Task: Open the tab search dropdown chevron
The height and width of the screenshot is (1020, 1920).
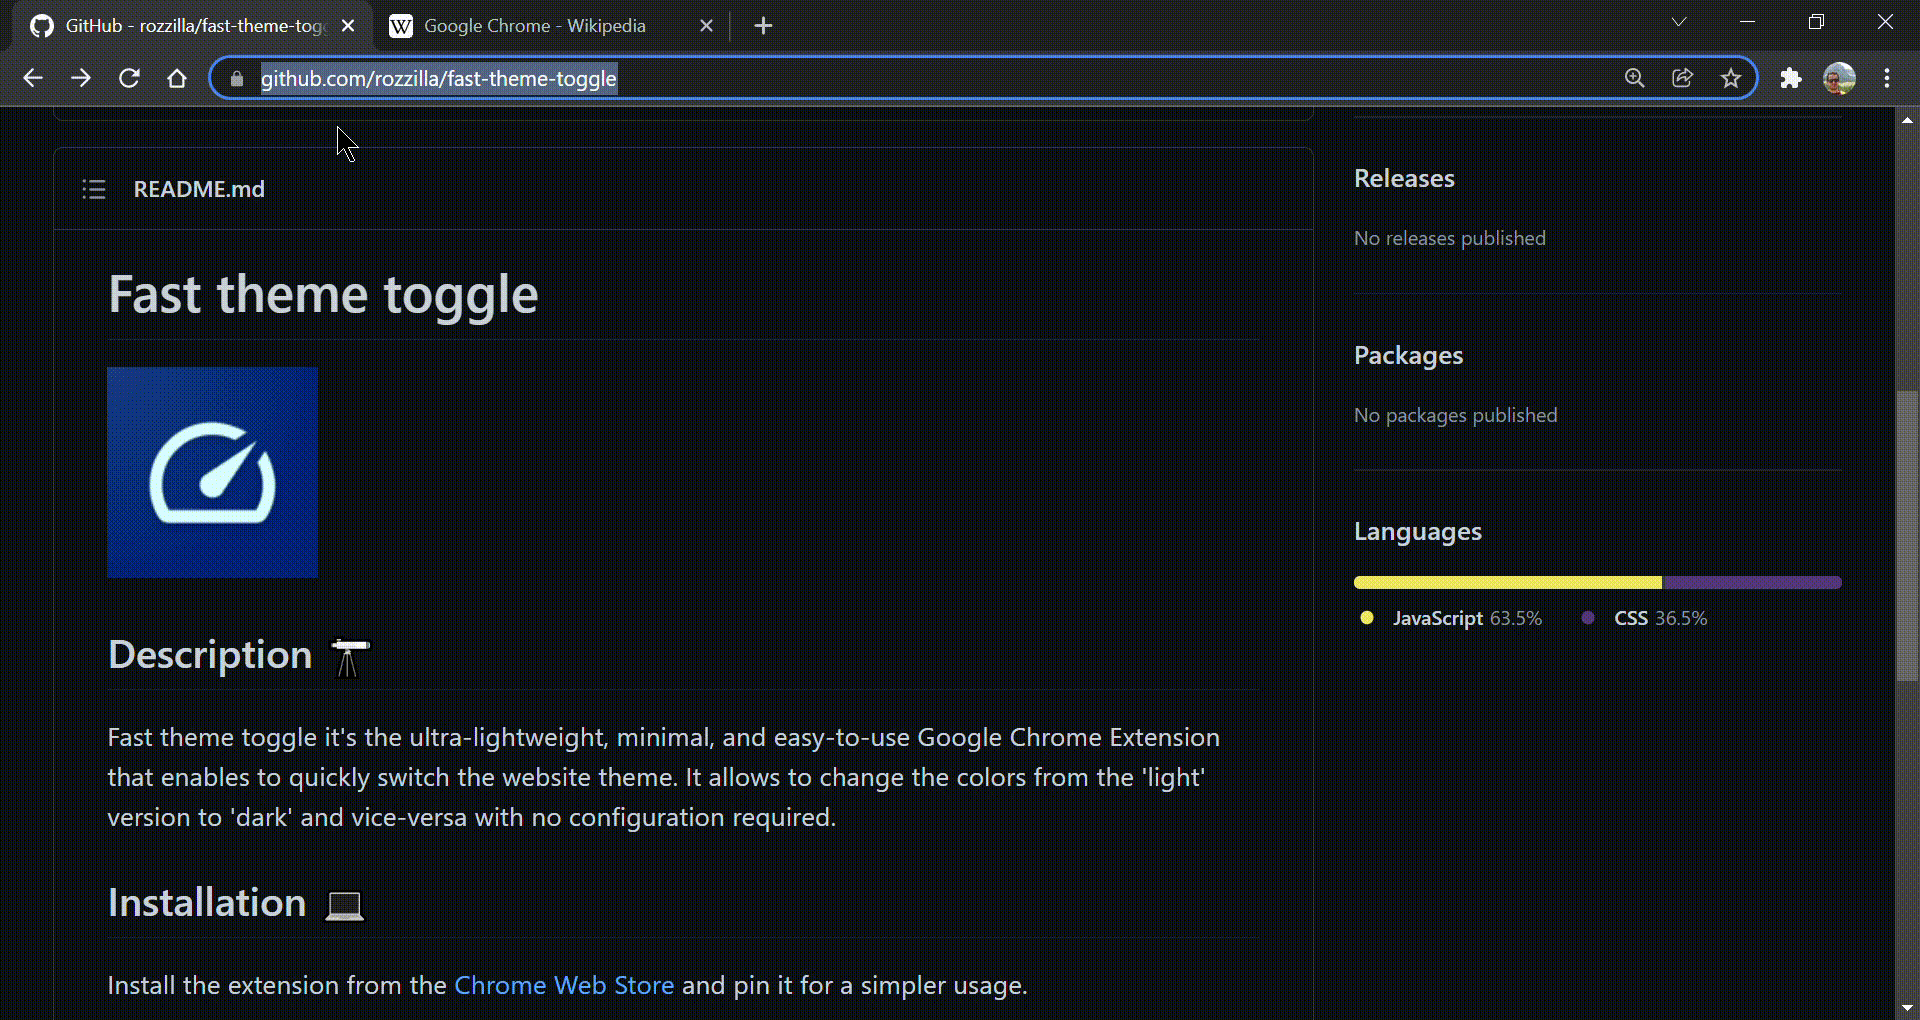Action: tap(1679, 22)
